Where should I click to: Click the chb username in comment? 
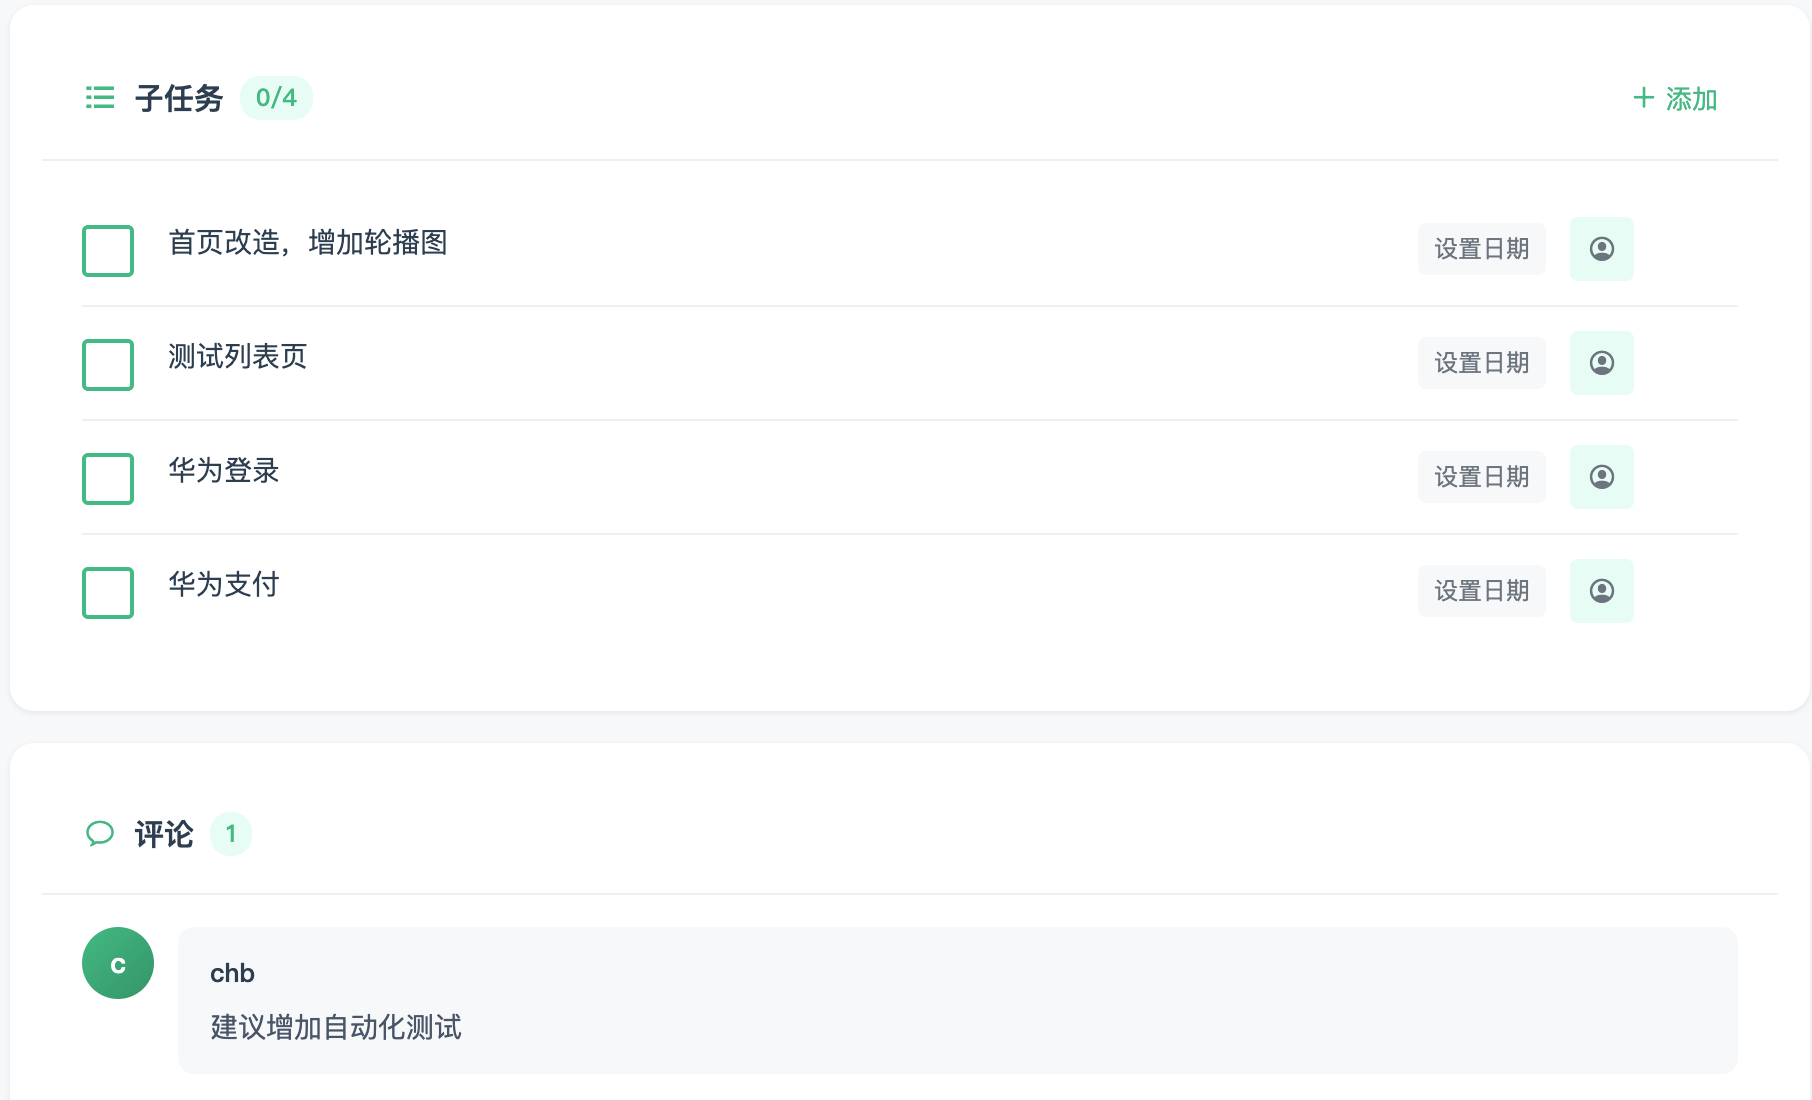pyautogui.click(x=232, y=973)
